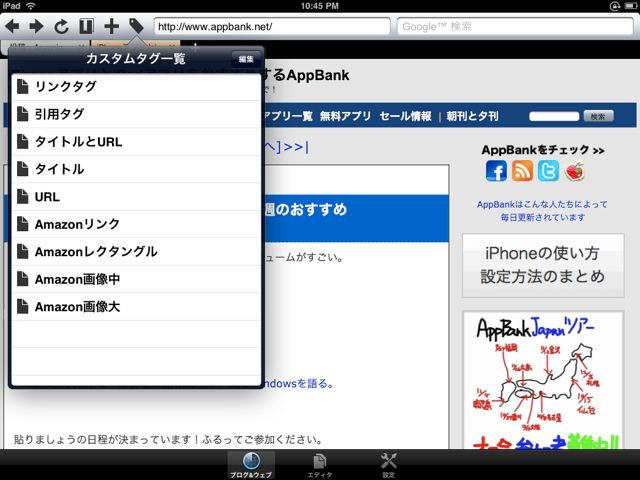
Task: Open the Twitter icon in the sidebar
Action: coord(548,171)
